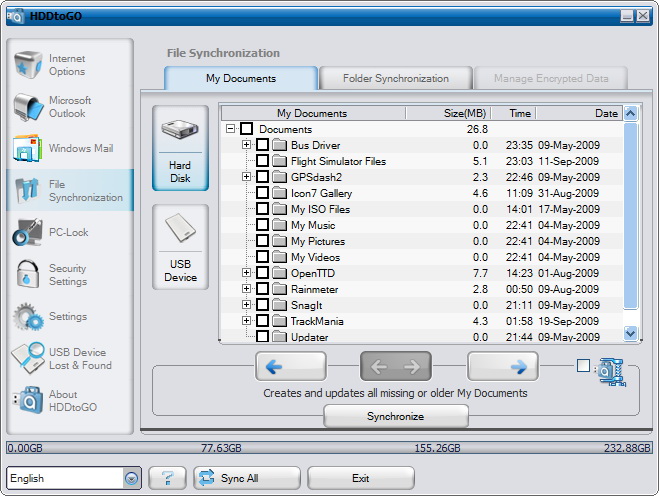Click the TrackMania folder icon
Screen dimensions: 659x496
click(279, 321)
